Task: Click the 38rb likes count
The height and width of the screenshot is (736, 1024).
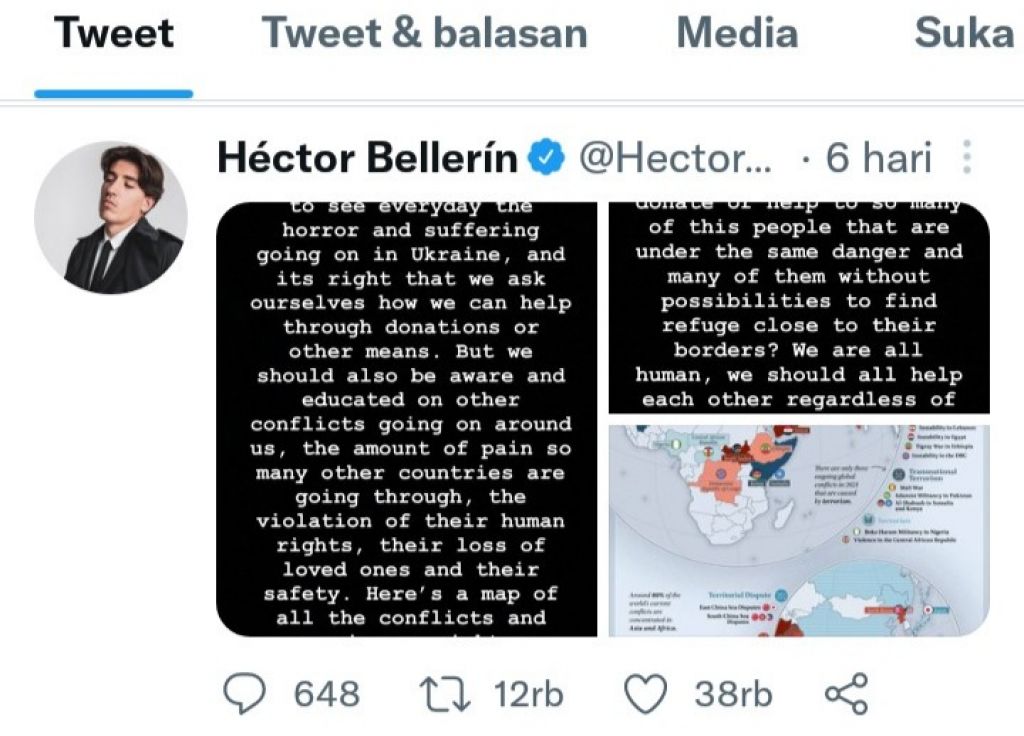Action: (x=733, y=694)
